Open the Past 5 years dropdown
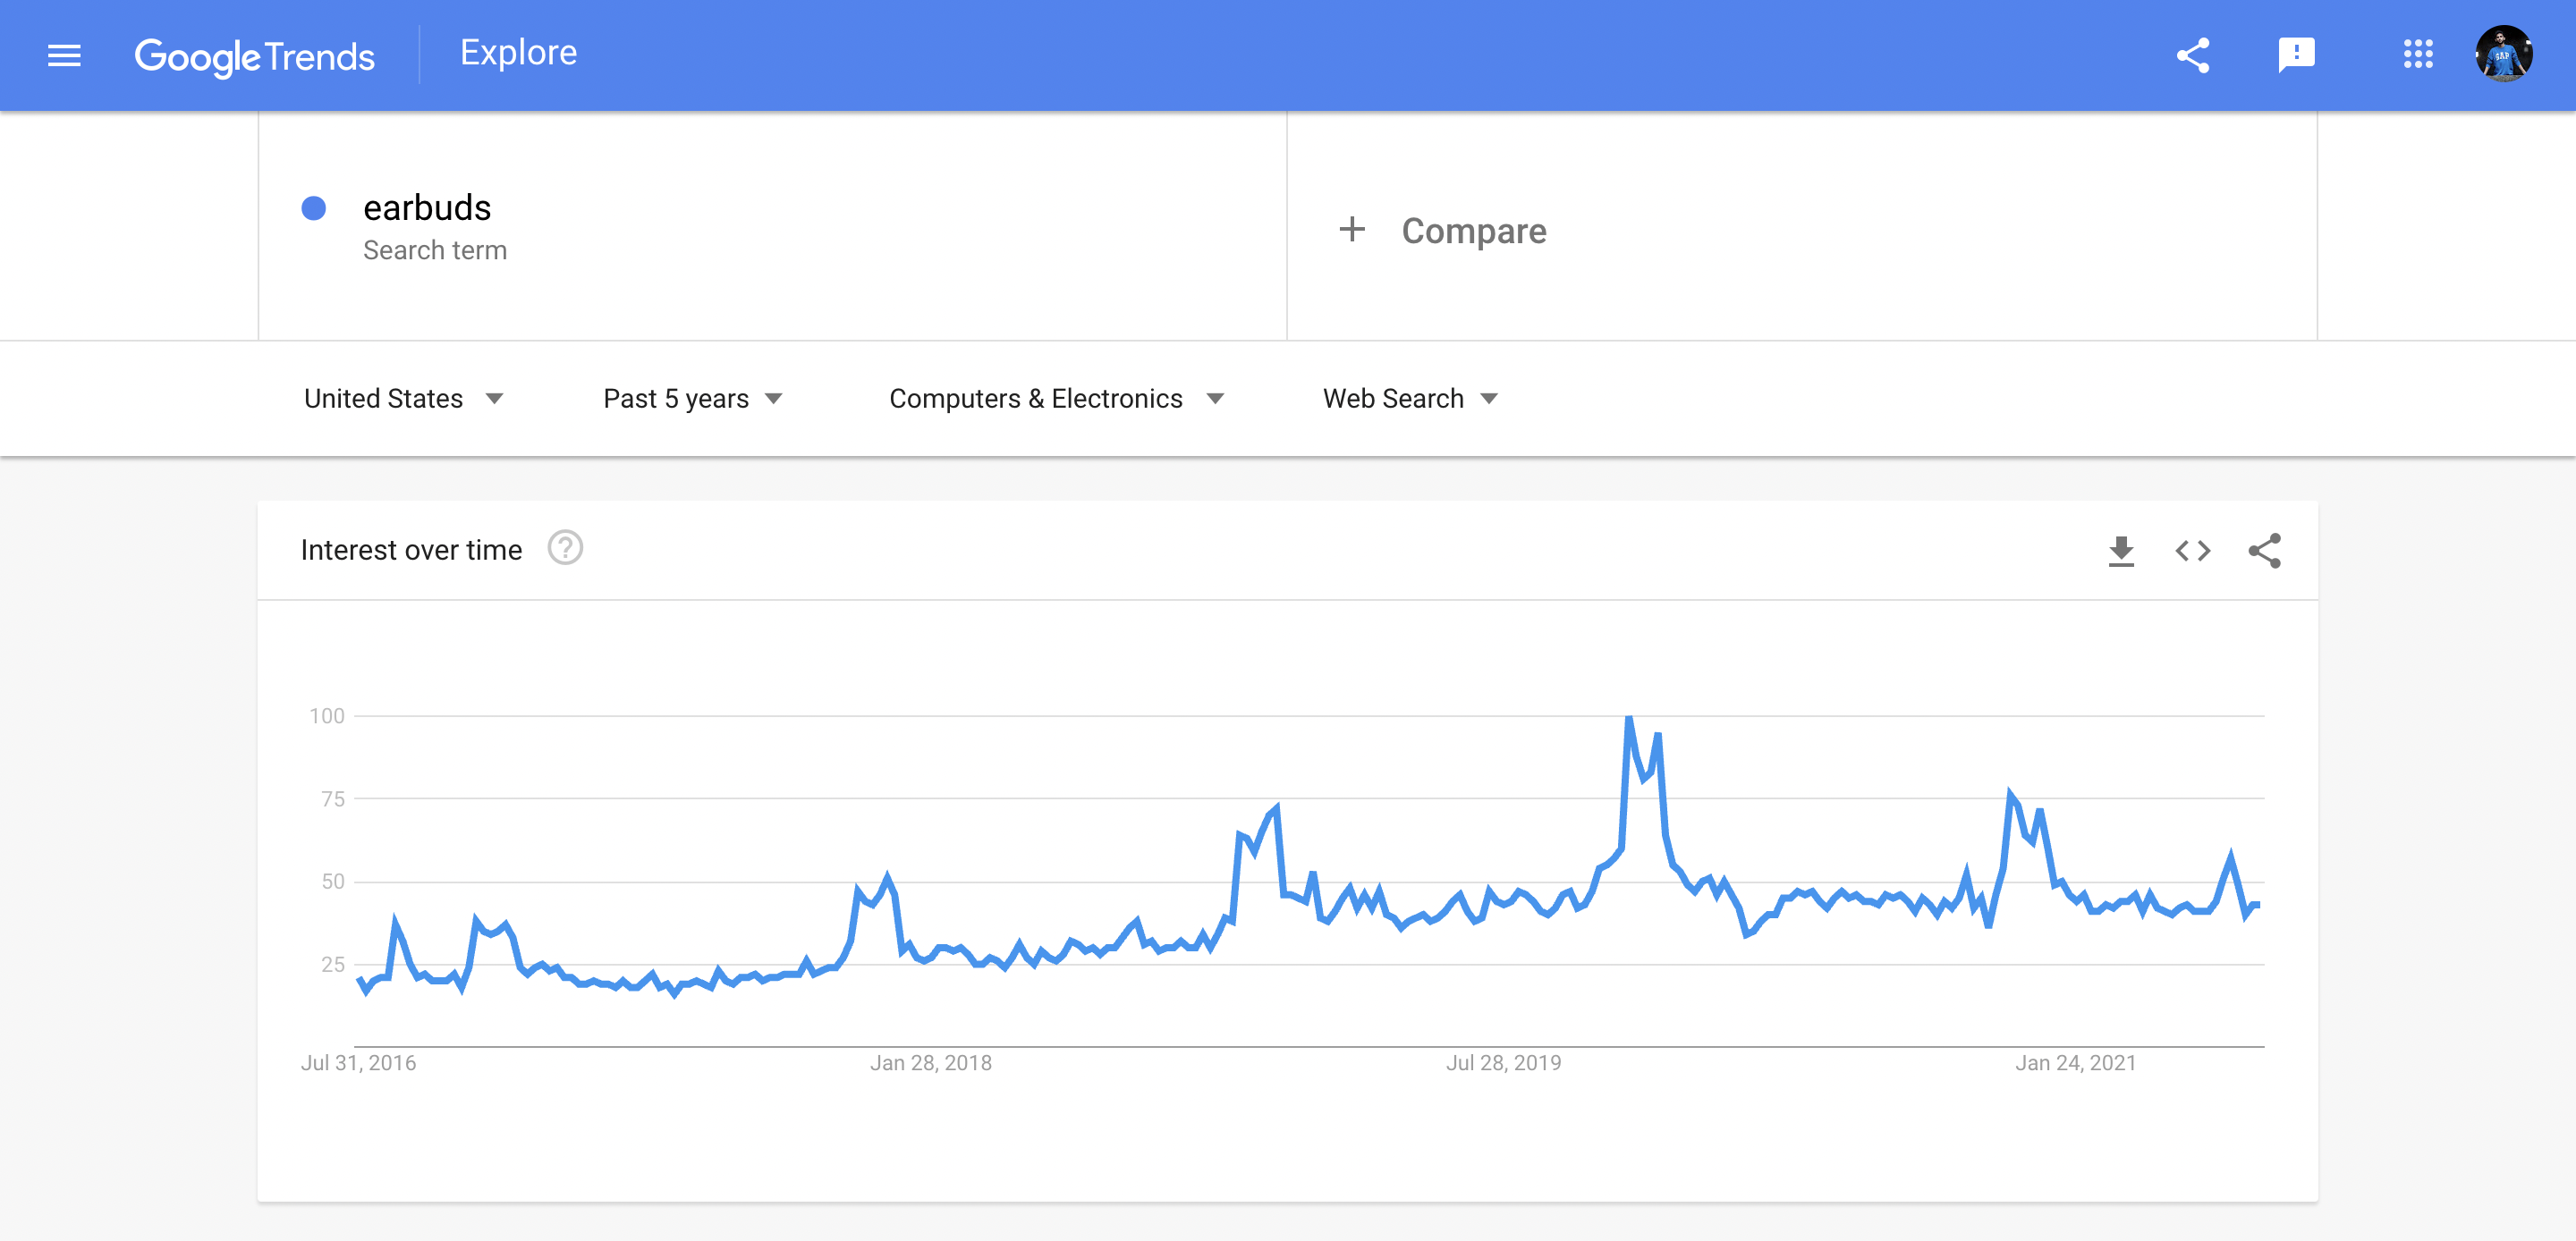 [692, 398]
